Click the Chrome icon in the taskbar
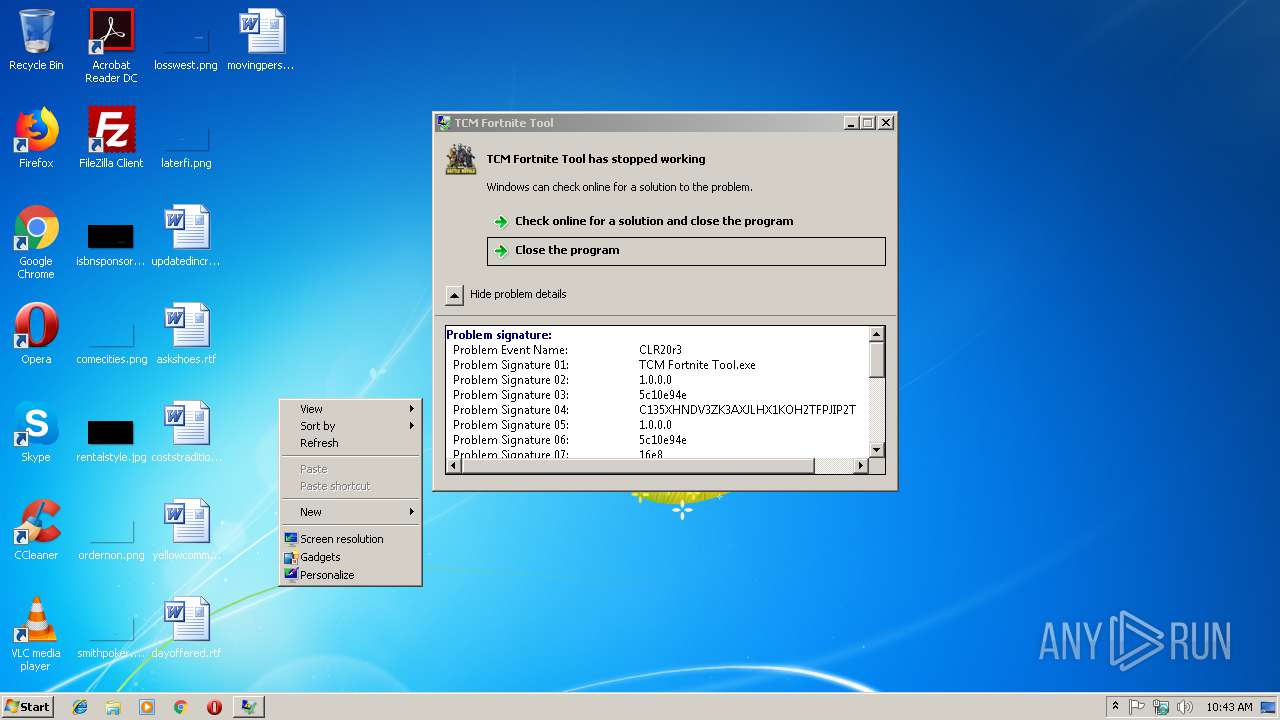Viewport: 1280px width, 720px height. click(180, 707)
